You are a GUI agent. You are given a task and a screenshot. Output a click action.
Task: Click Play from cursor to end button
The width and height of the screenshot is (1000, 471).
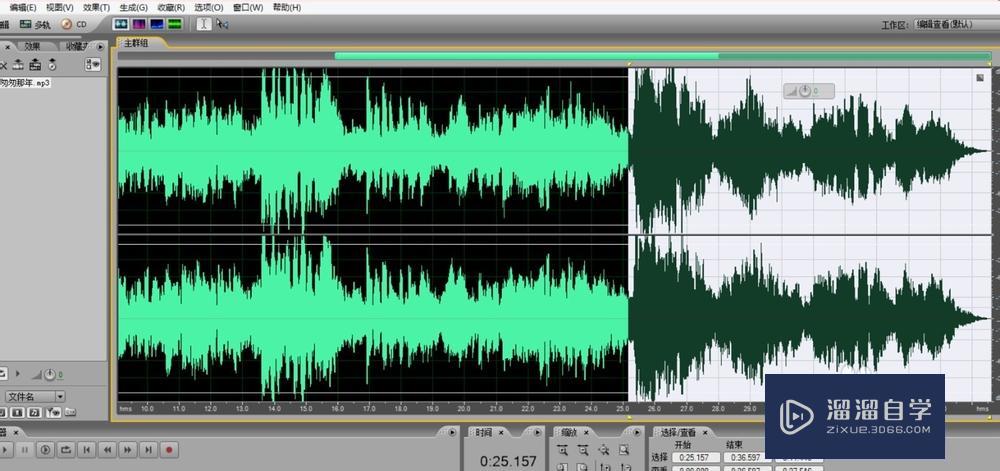(45, 450)
